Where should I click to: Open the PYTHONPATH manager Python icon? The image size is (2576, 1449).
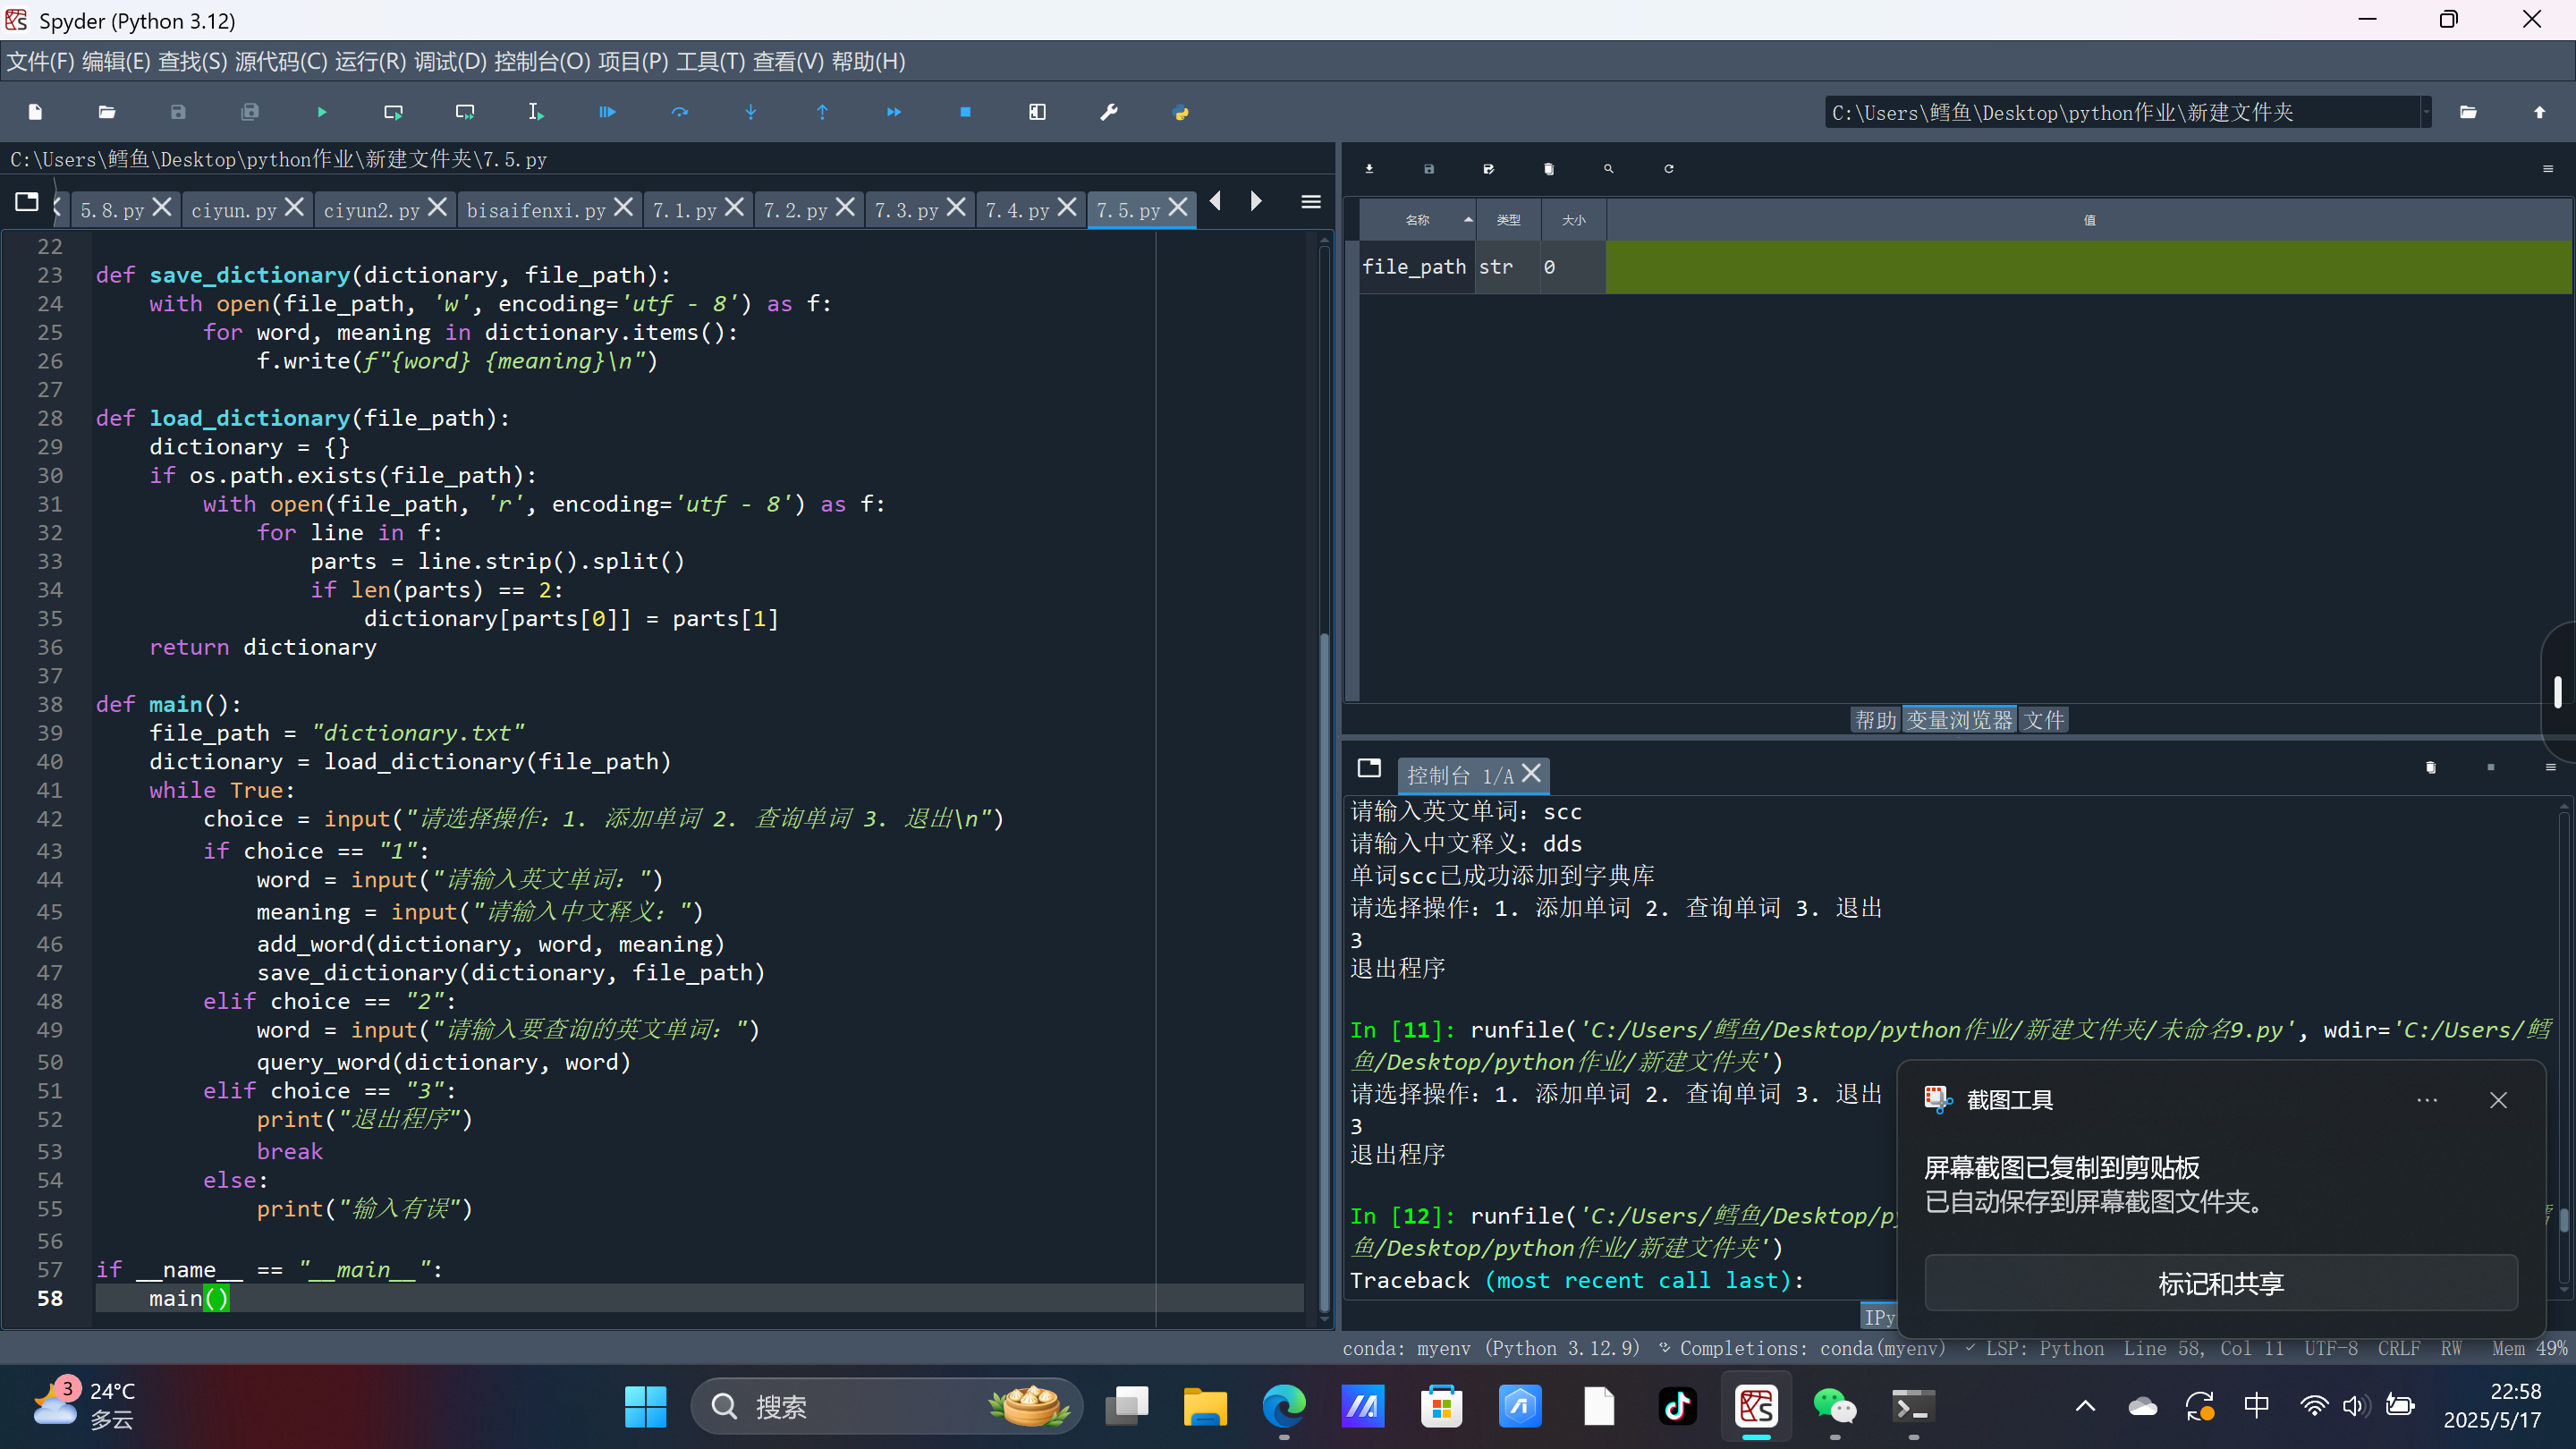click(1180, 112)
